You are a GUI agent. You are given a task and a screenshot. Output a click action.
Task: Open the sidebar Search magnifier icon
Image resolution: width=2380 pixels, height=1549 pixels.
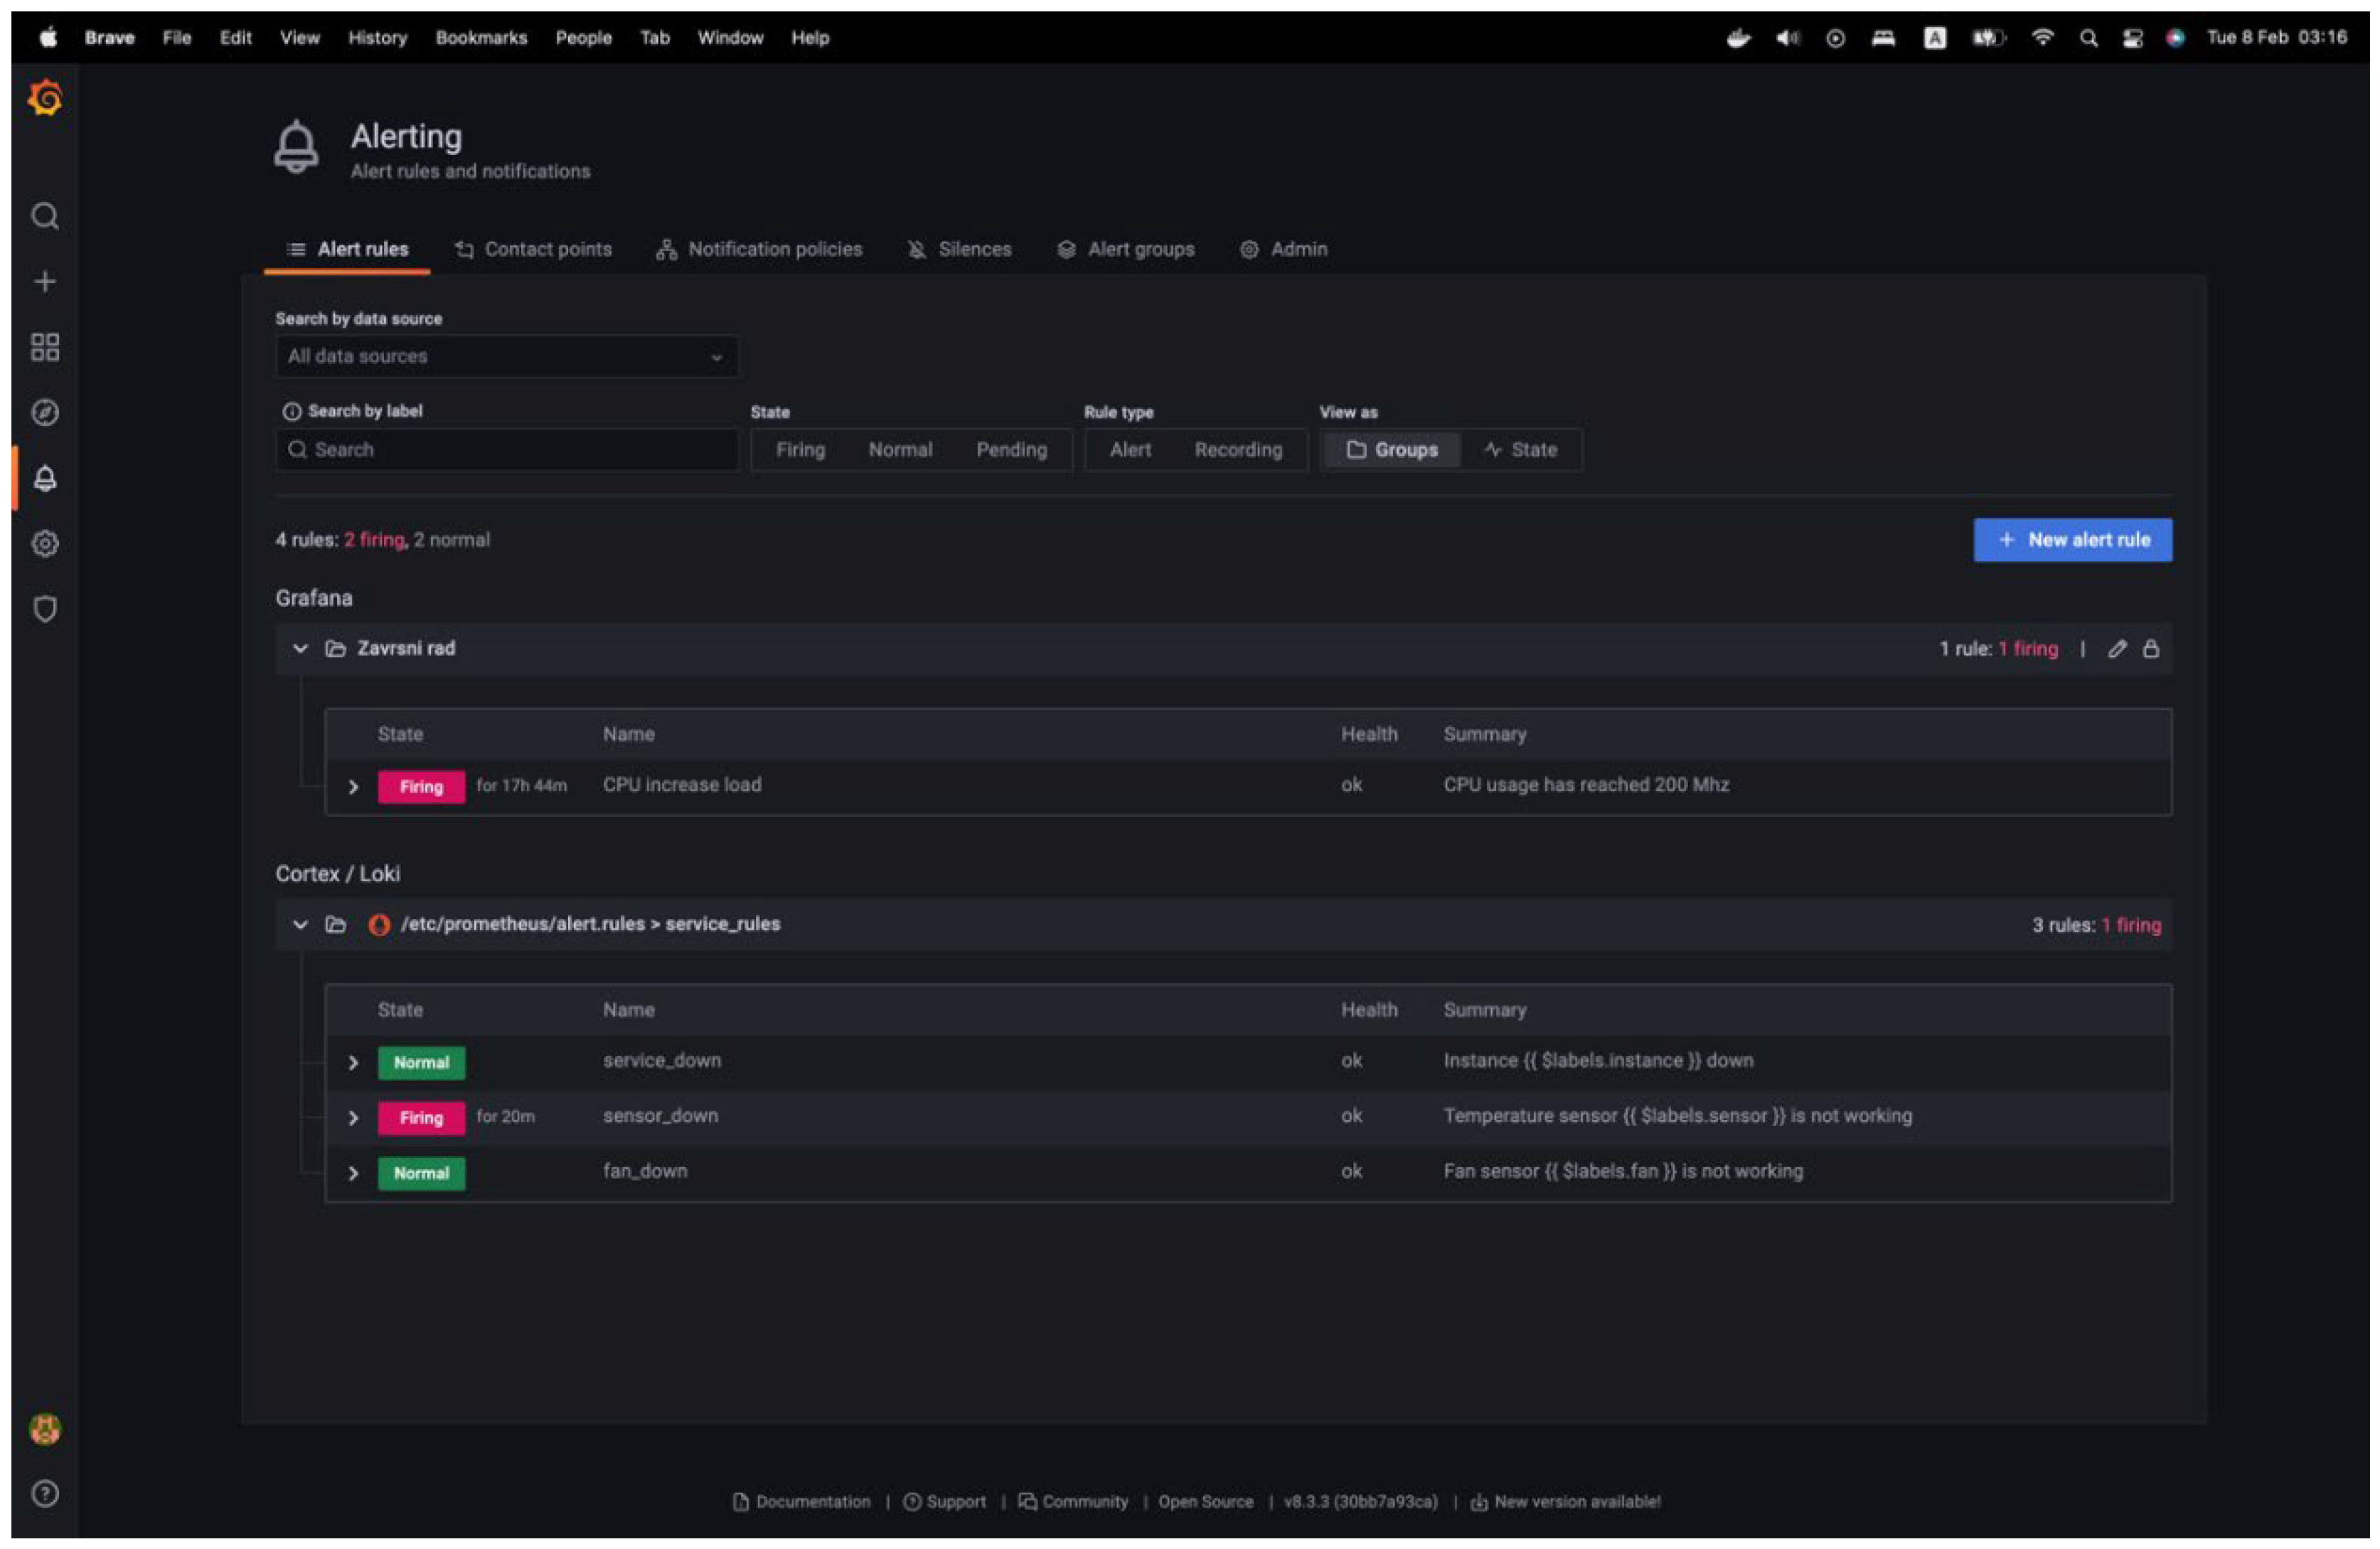coord(45,216)
